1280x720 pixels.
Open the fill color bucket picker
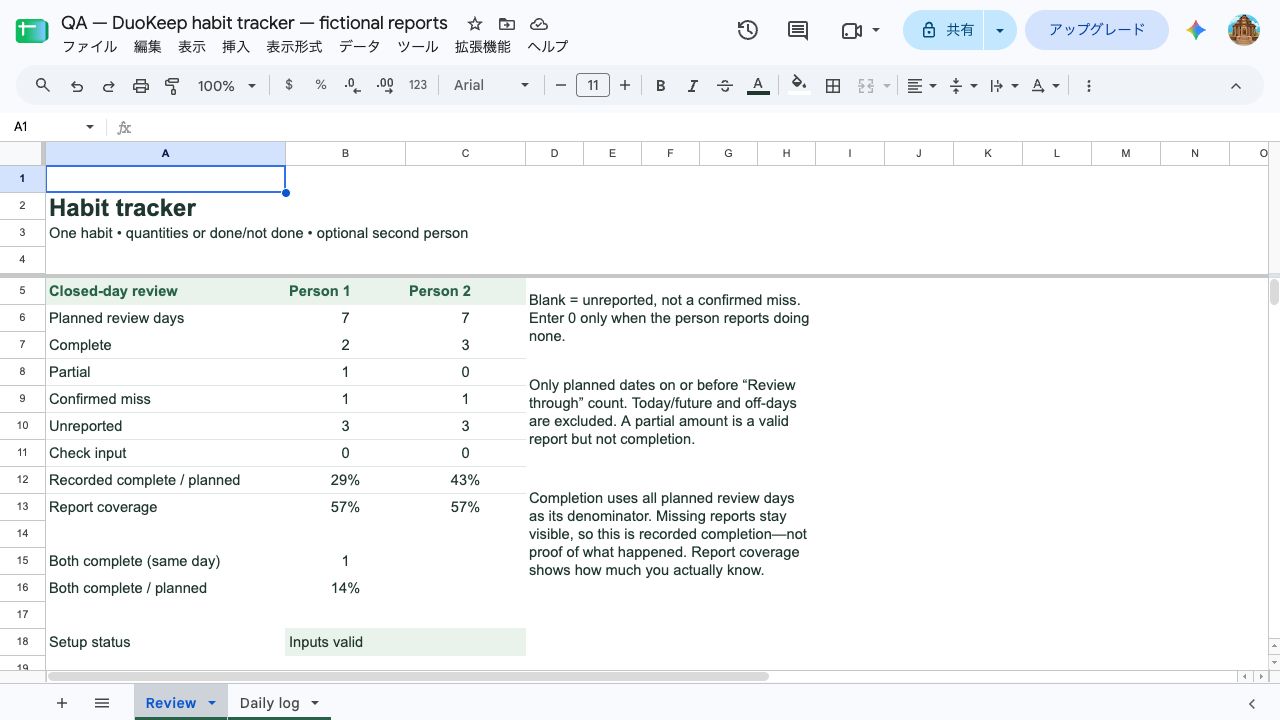tap(798, 85)
